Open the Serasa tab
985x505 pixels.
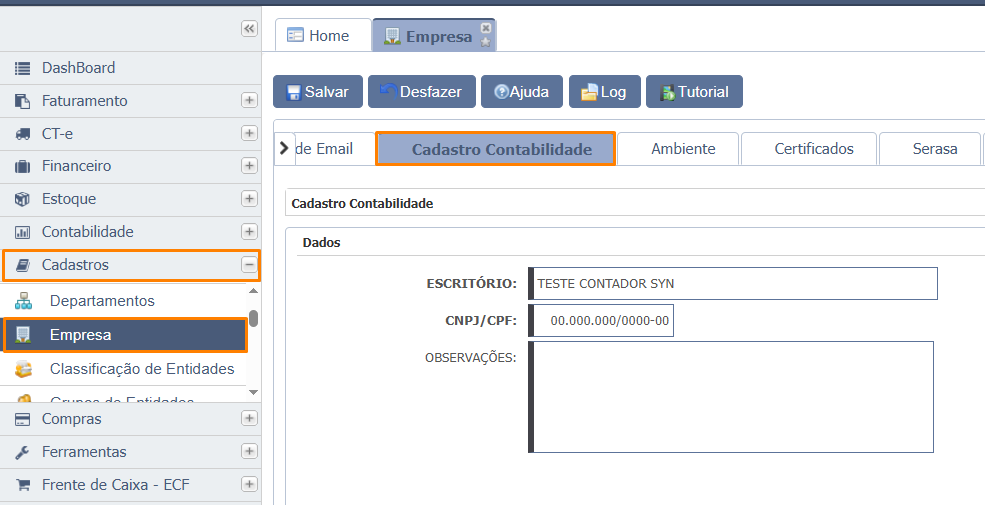[x=934, y=149]
